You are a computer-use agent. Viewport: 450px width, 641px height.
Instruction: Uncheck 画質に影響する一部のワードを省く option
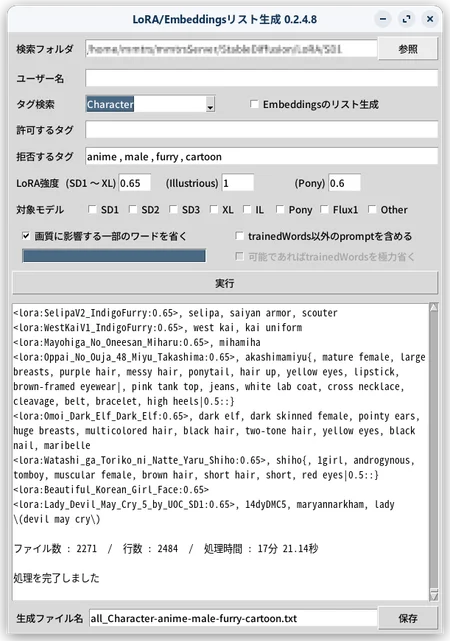point(26,236)
